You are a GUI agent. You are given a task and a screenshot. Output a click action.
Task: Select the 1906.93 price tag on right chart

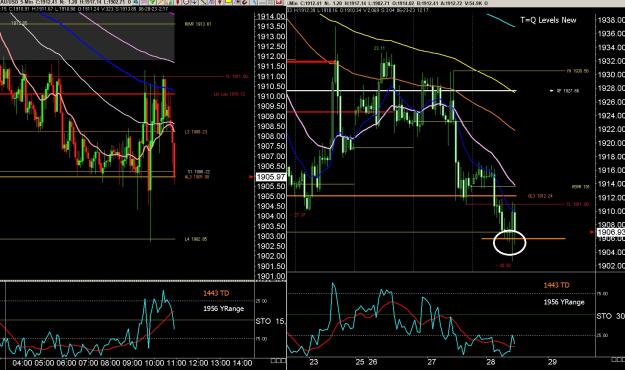(611, 232)
